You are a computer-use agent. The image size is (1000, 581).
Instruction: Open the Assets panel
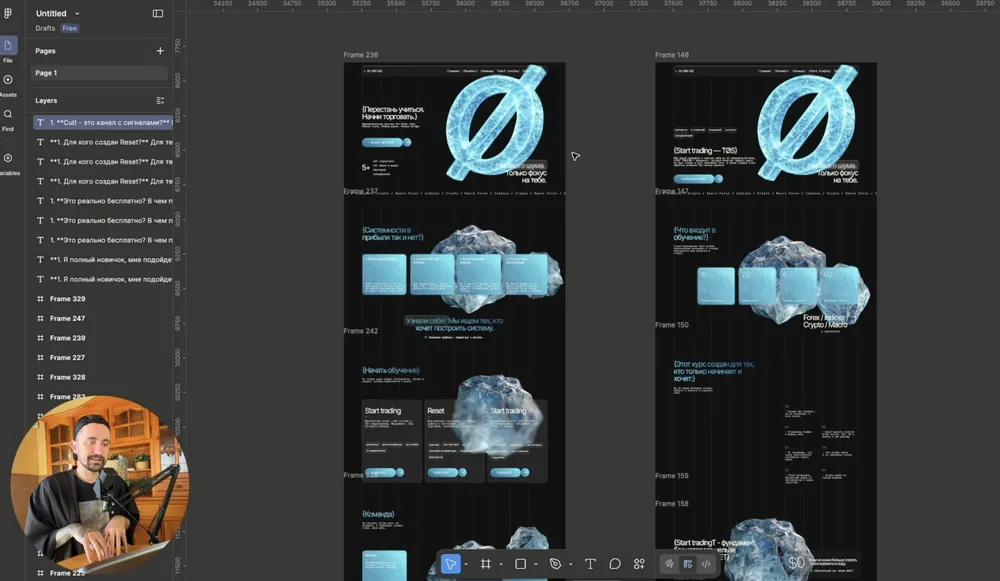[8, 85]
